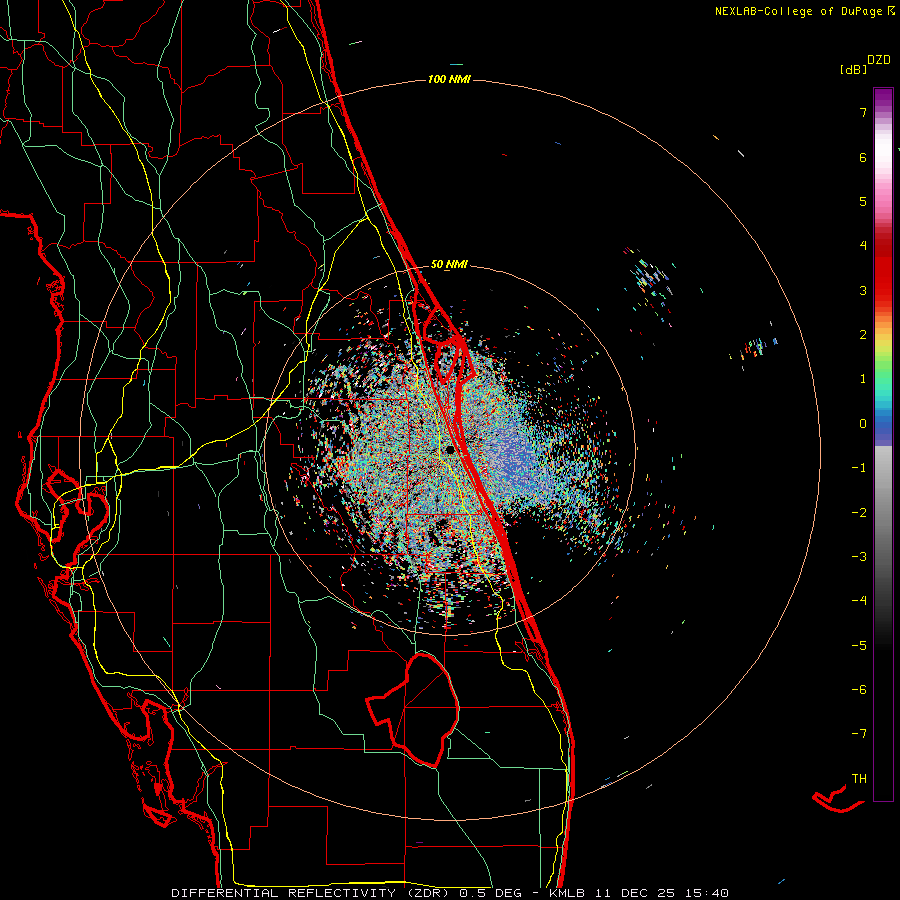Click the DZD legend title
This screenshot has height=900, width=900.
(x=879, y=60)
